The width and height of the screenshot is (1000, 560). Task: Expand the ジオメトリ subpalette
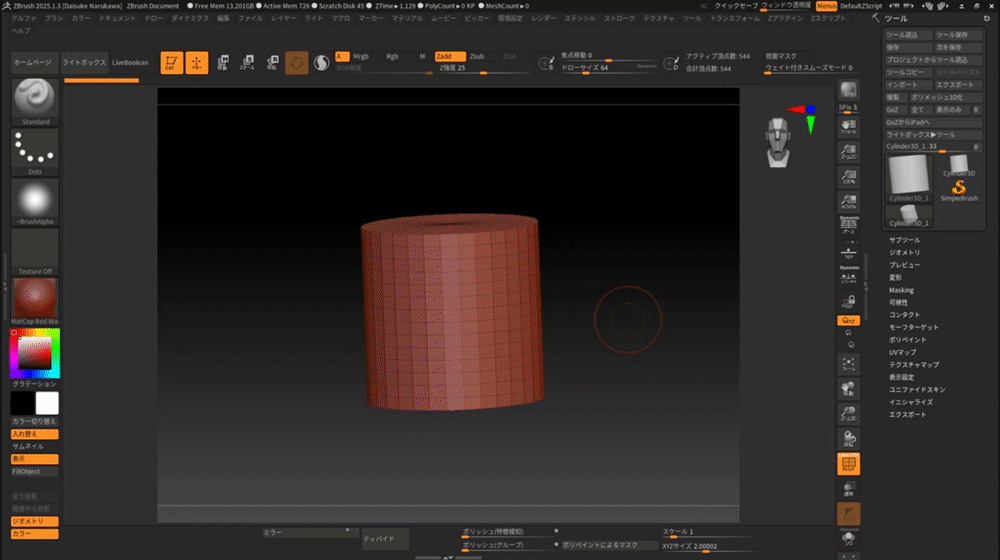point(905,253)
